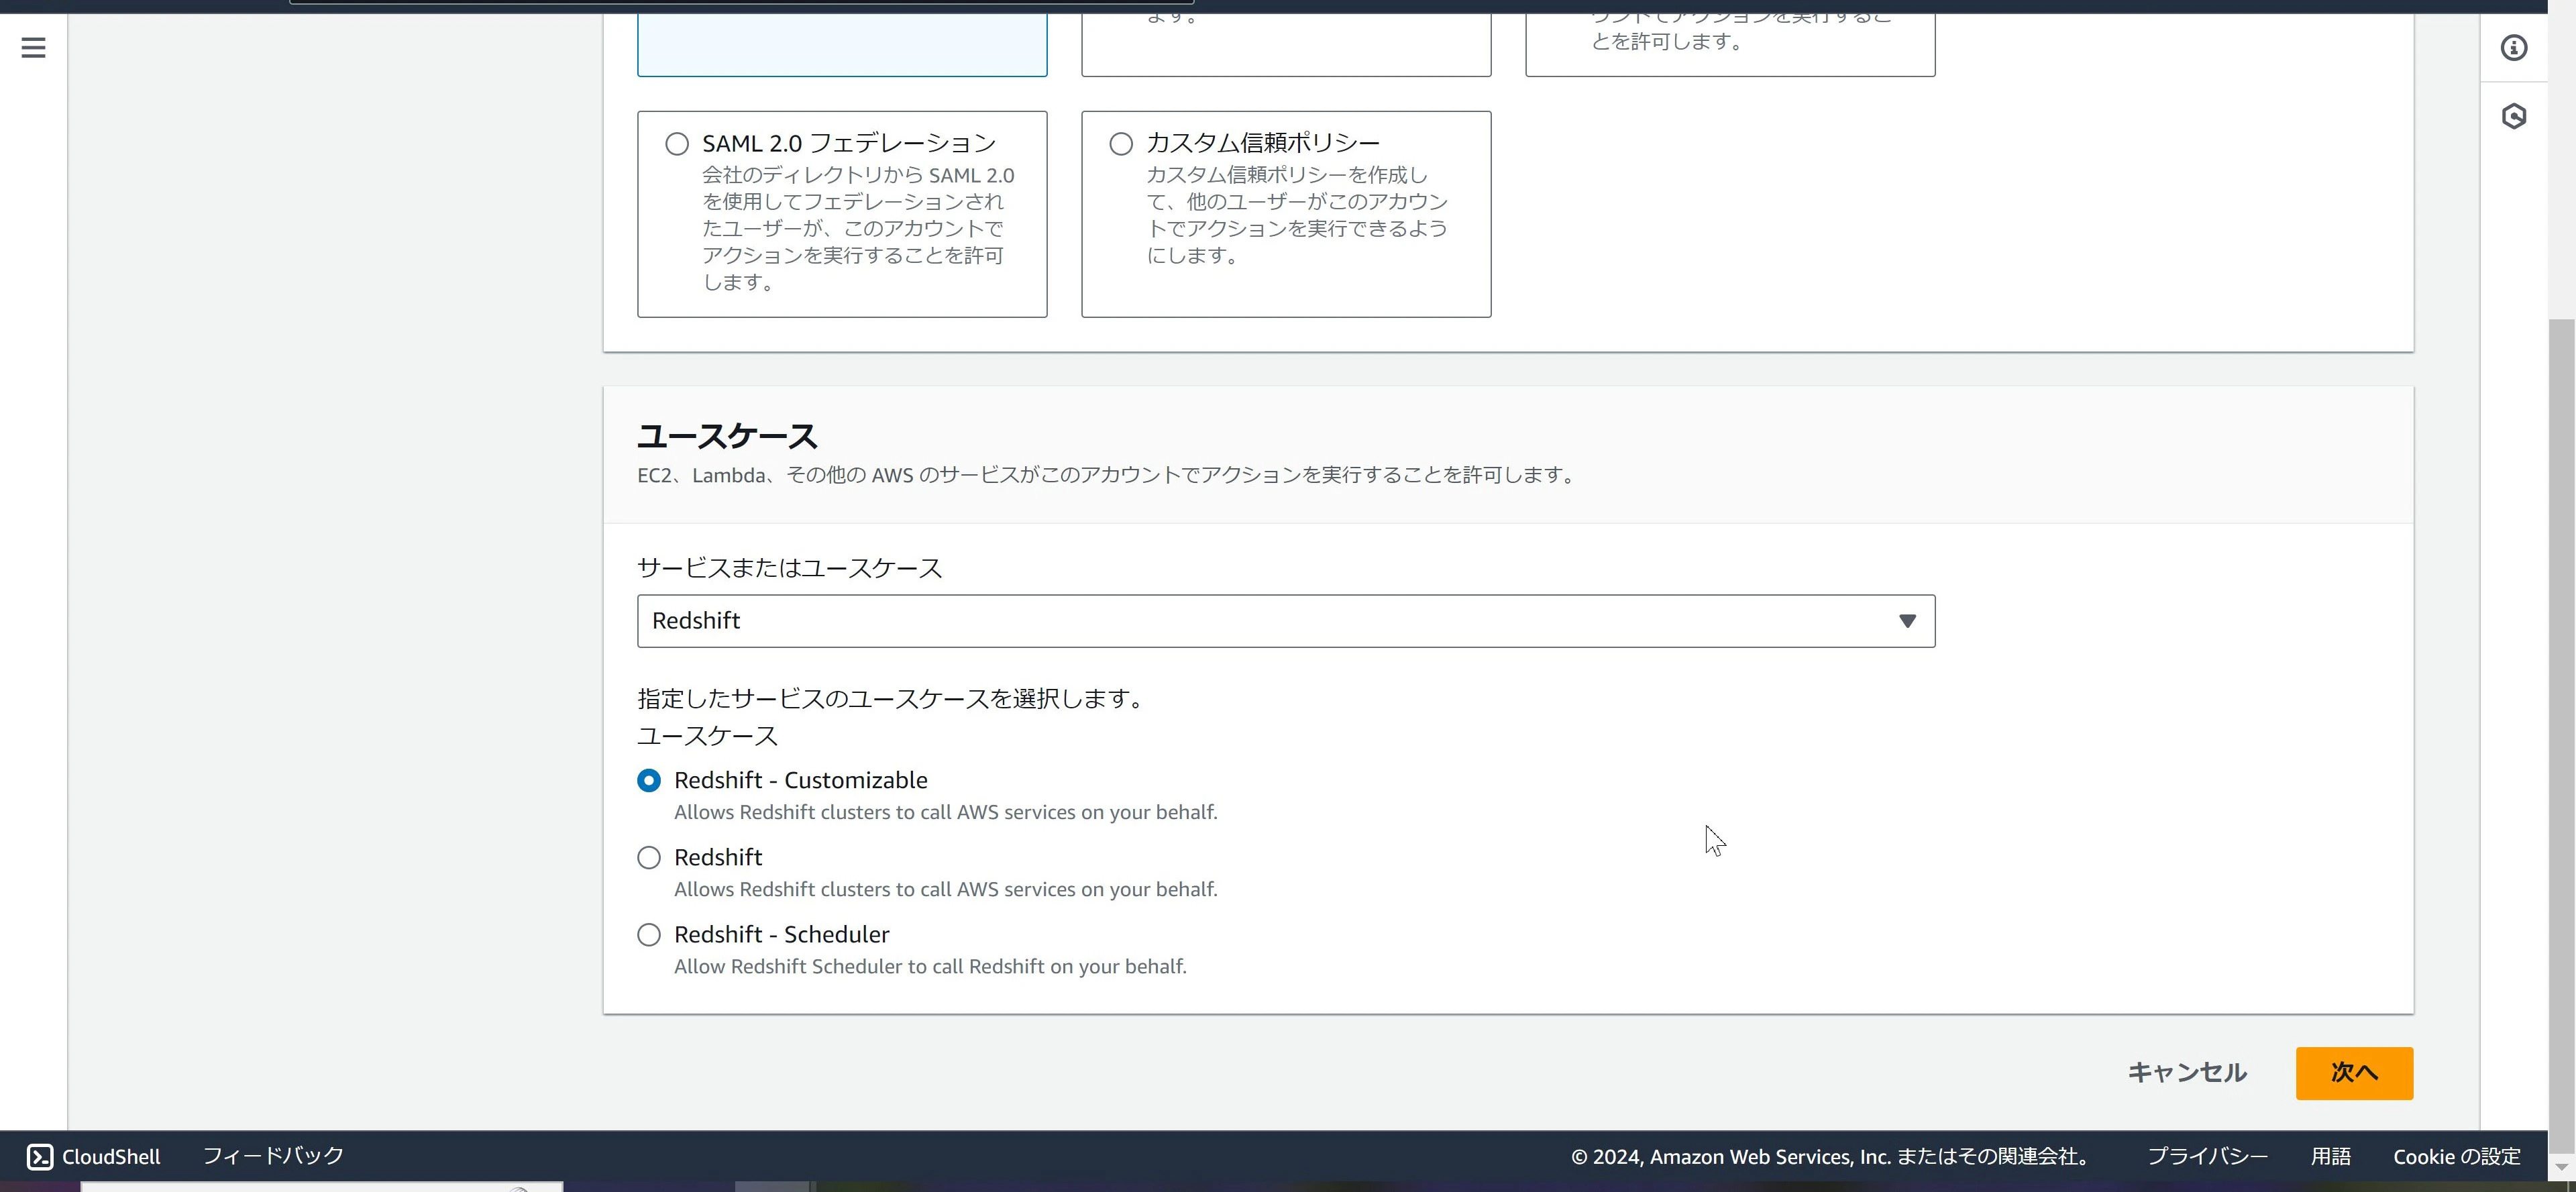Open the 用語 footer link
Image resolution: width=2576 pixels, height=1192 pixels.
pos(2330,1156)
